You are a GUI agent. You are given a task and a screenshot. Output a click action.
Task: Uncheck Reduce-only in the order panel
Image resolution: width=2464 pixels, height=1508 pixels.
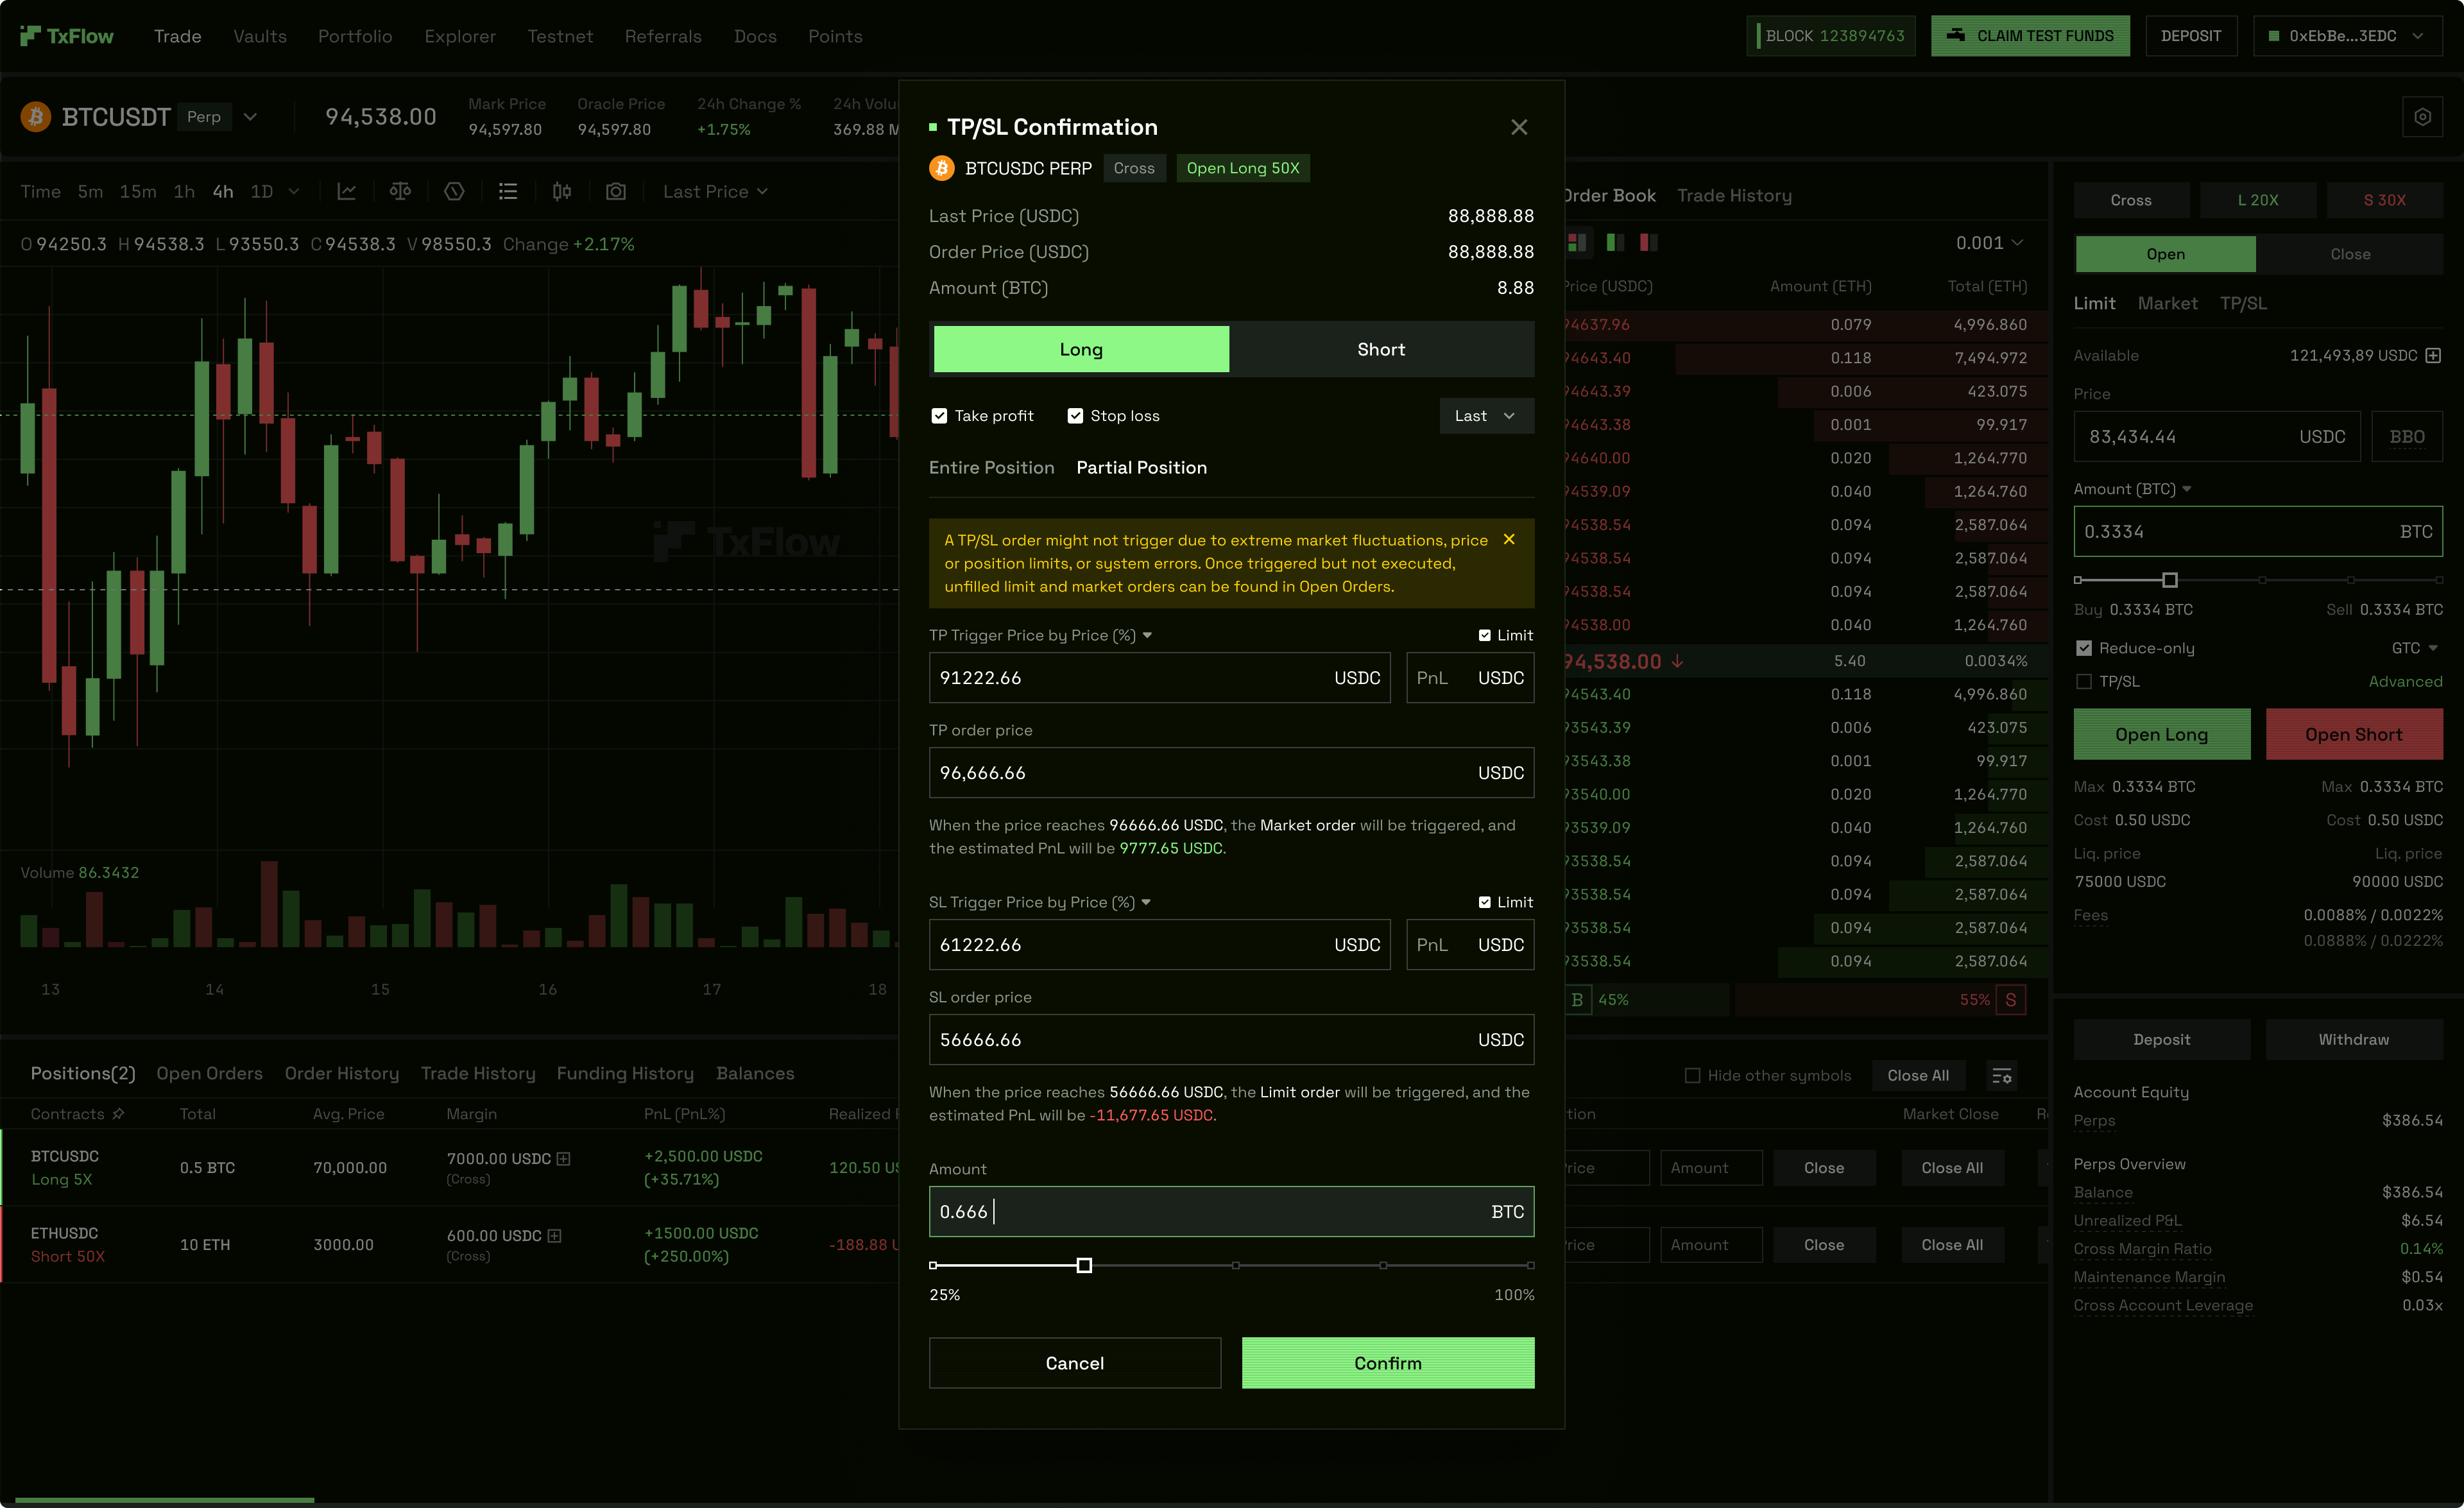coord(2085,647)
